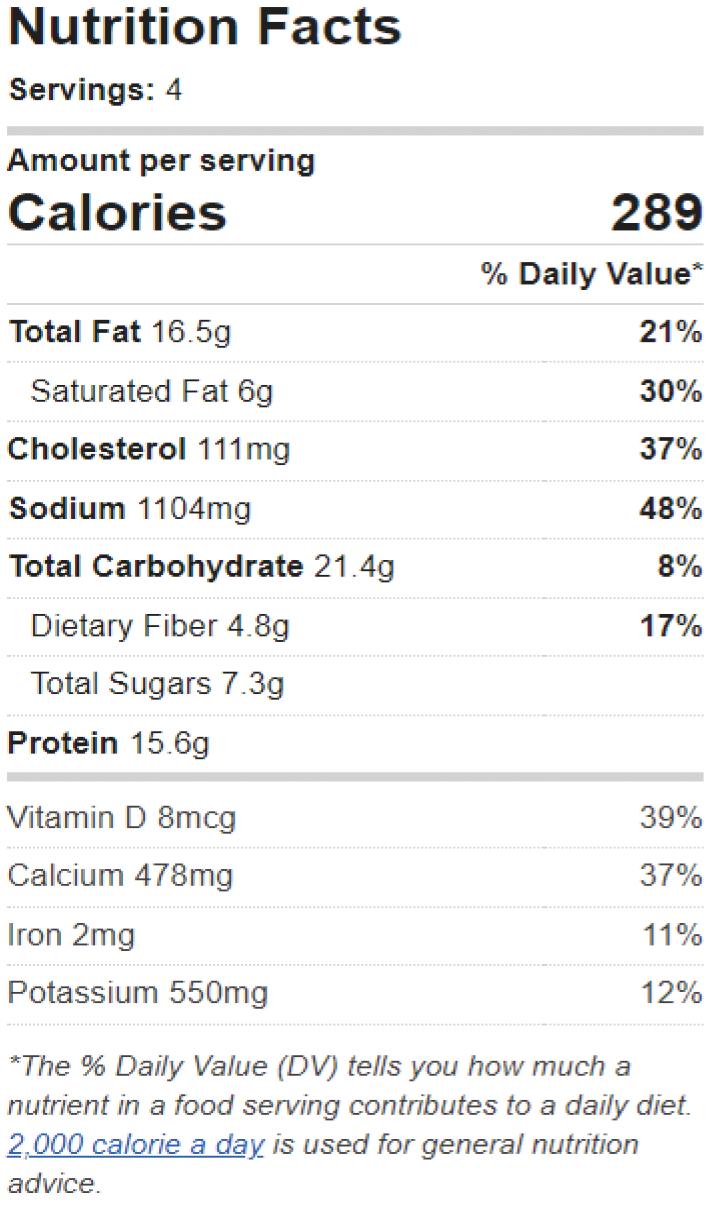Viewport: 709px width, 1209px height.
Task: Click the Iron 2mg label
Action: click(x=71, y=935)
